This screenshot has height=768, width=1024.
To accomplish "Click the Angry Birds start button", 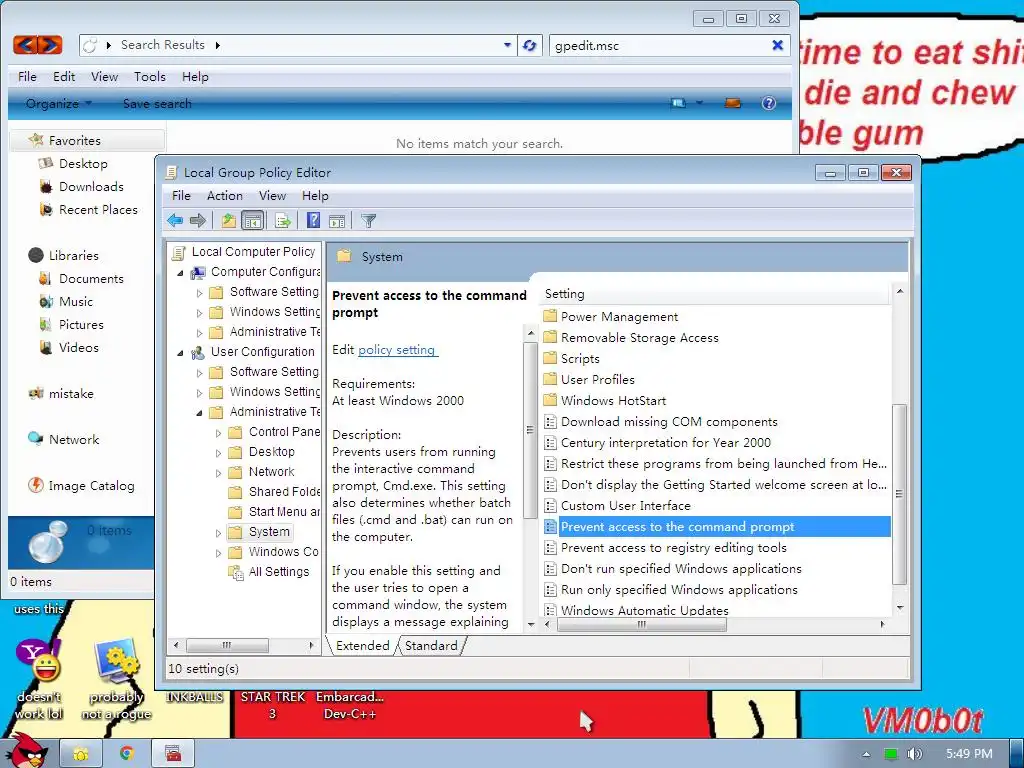I will coord(26,751).
